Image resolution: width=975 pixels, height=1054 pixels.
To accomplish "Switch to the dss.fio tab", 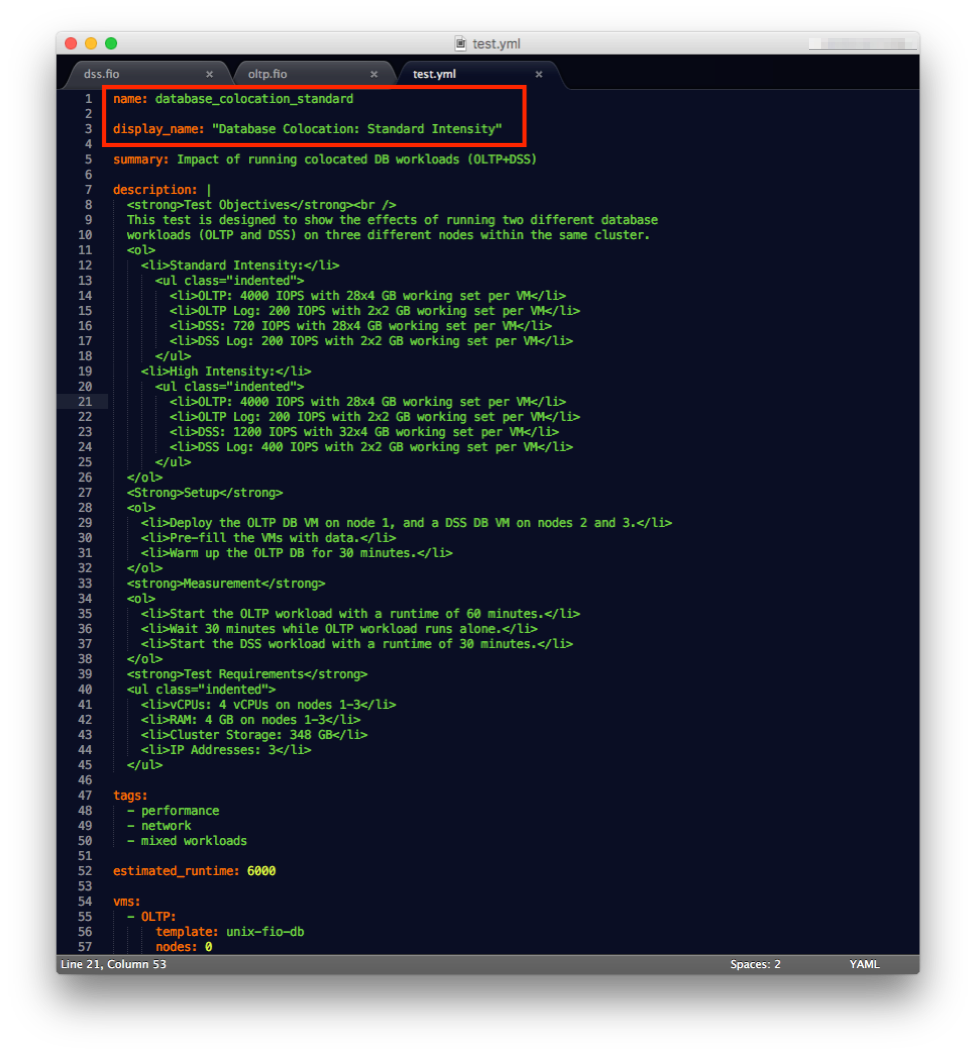I will tap(102, 74).
